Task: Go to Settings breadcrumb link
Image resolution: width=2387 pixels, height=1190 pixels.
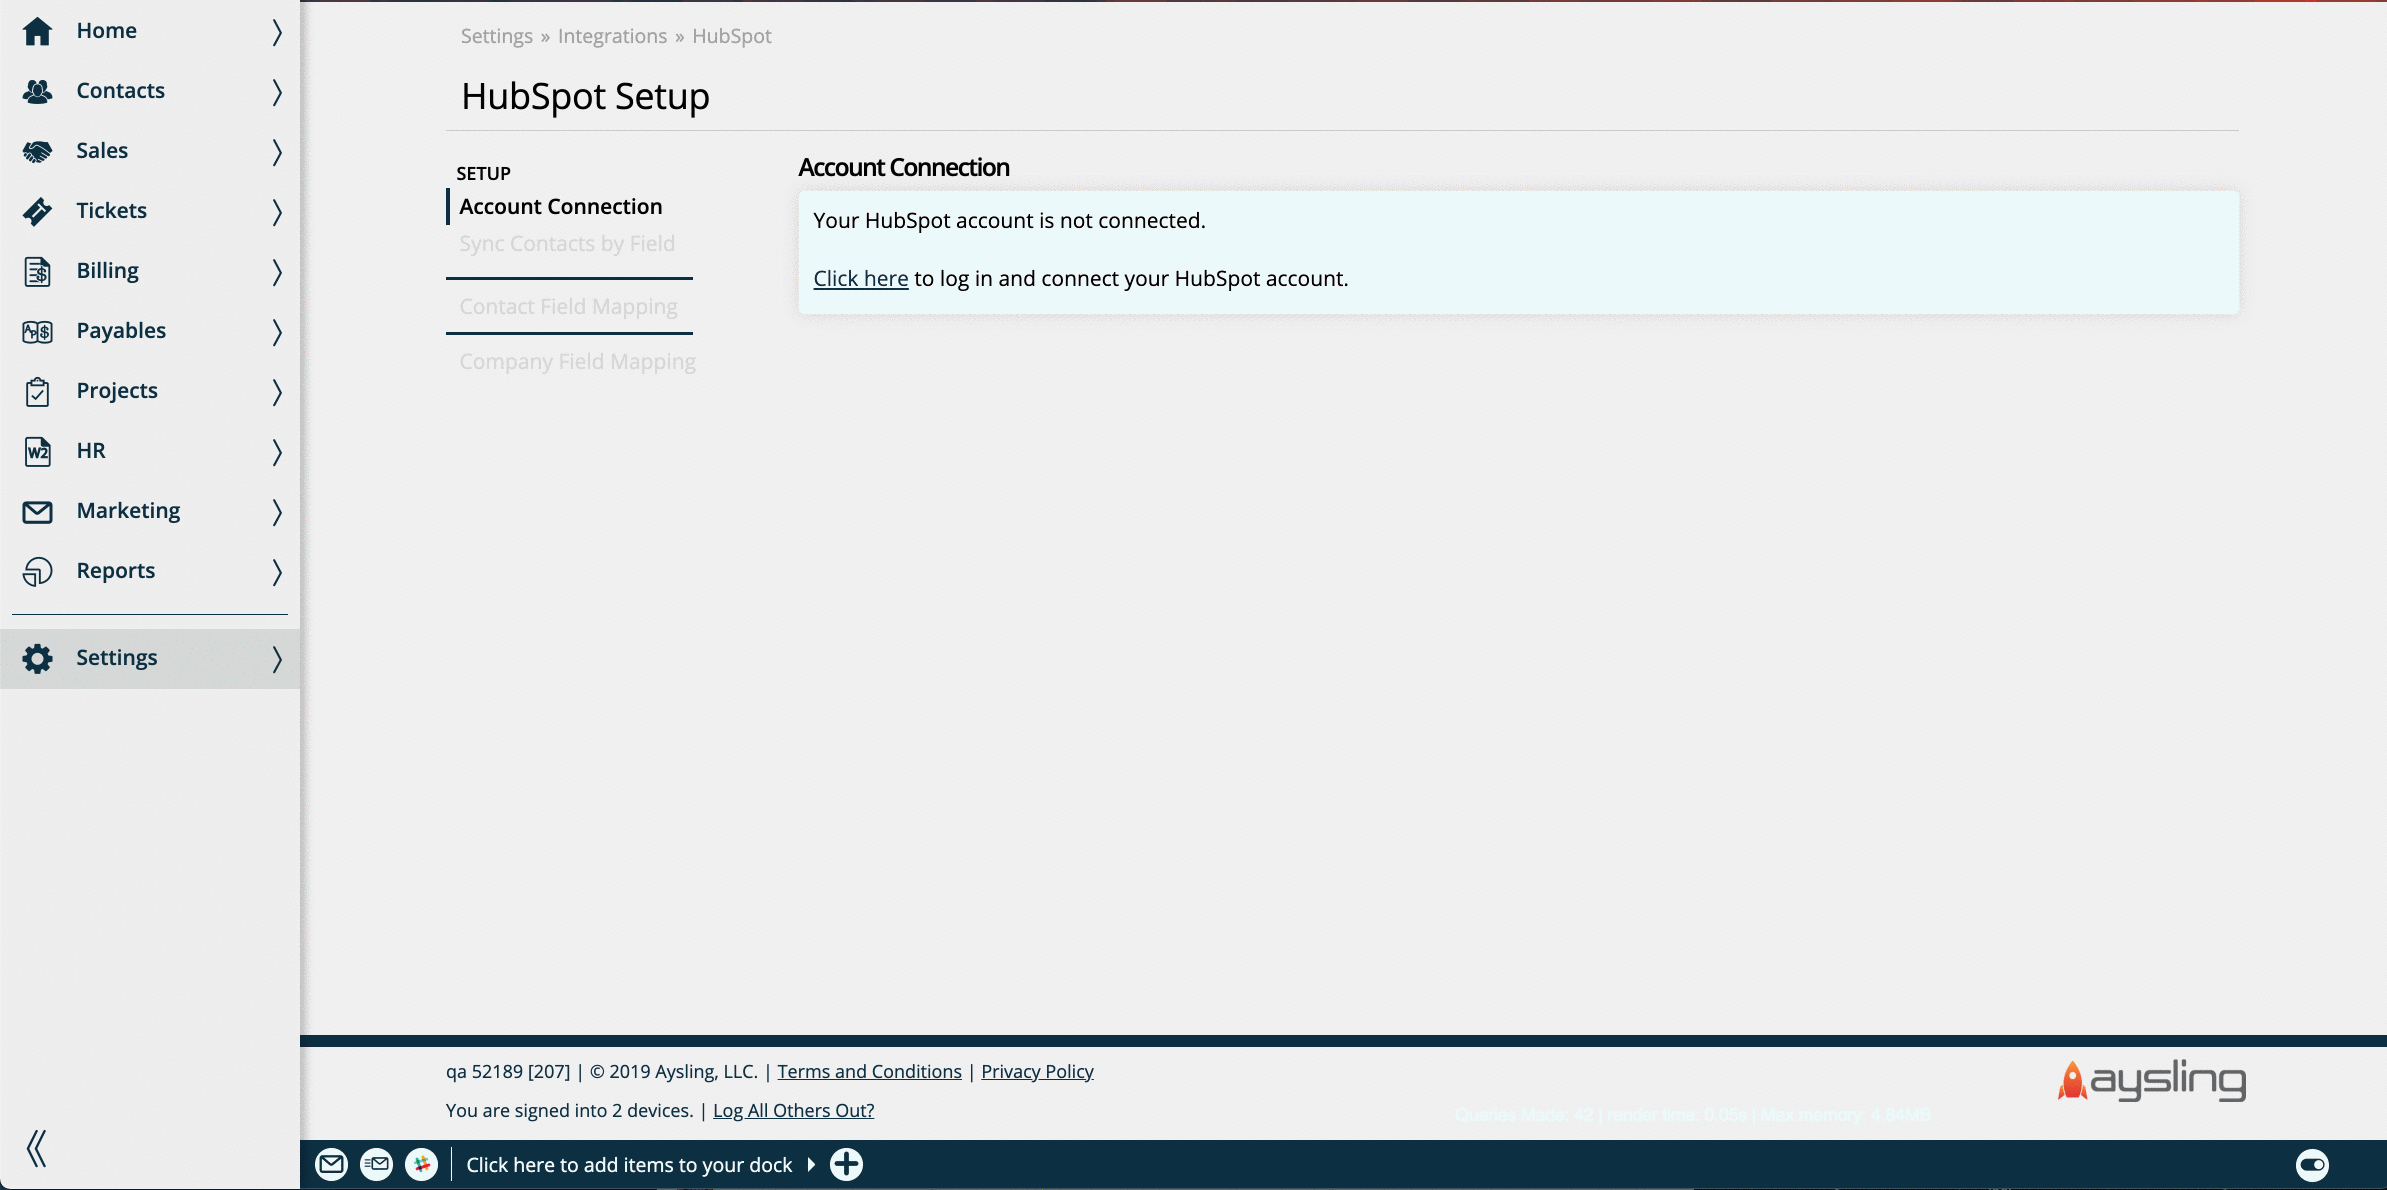Action: (x=496, y=36)
